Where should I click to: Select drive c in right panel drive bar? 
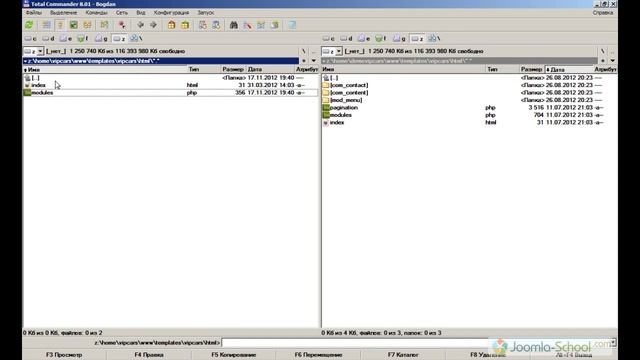coord(329,38)
